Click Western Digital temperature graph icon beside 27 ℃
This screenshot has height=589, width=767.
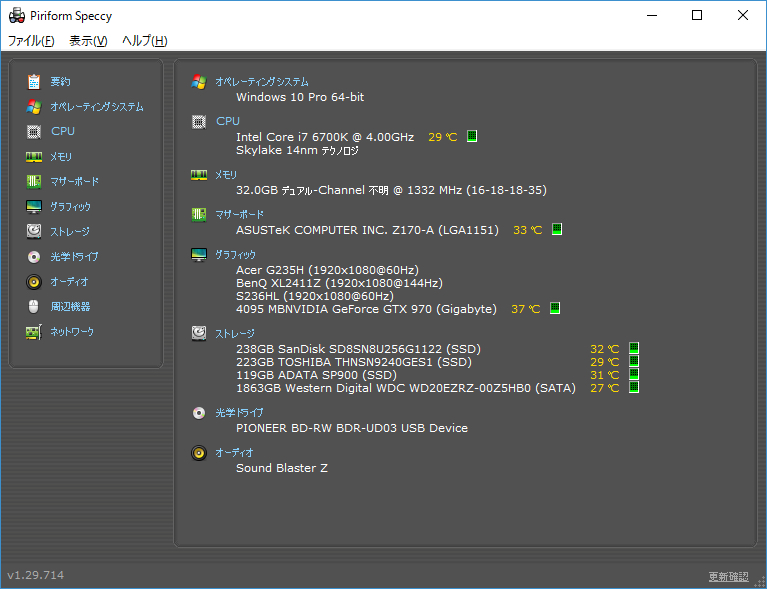[634, 387]
